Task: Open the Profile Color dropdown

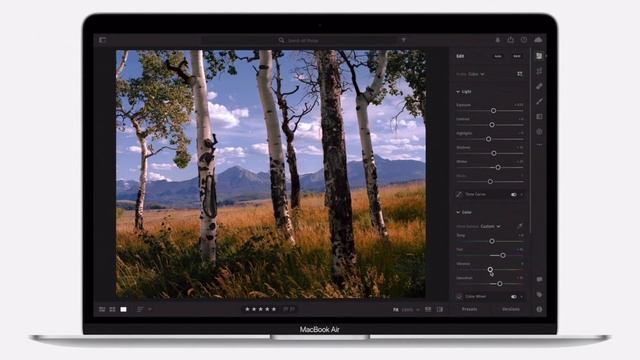Action: [476, 74]
